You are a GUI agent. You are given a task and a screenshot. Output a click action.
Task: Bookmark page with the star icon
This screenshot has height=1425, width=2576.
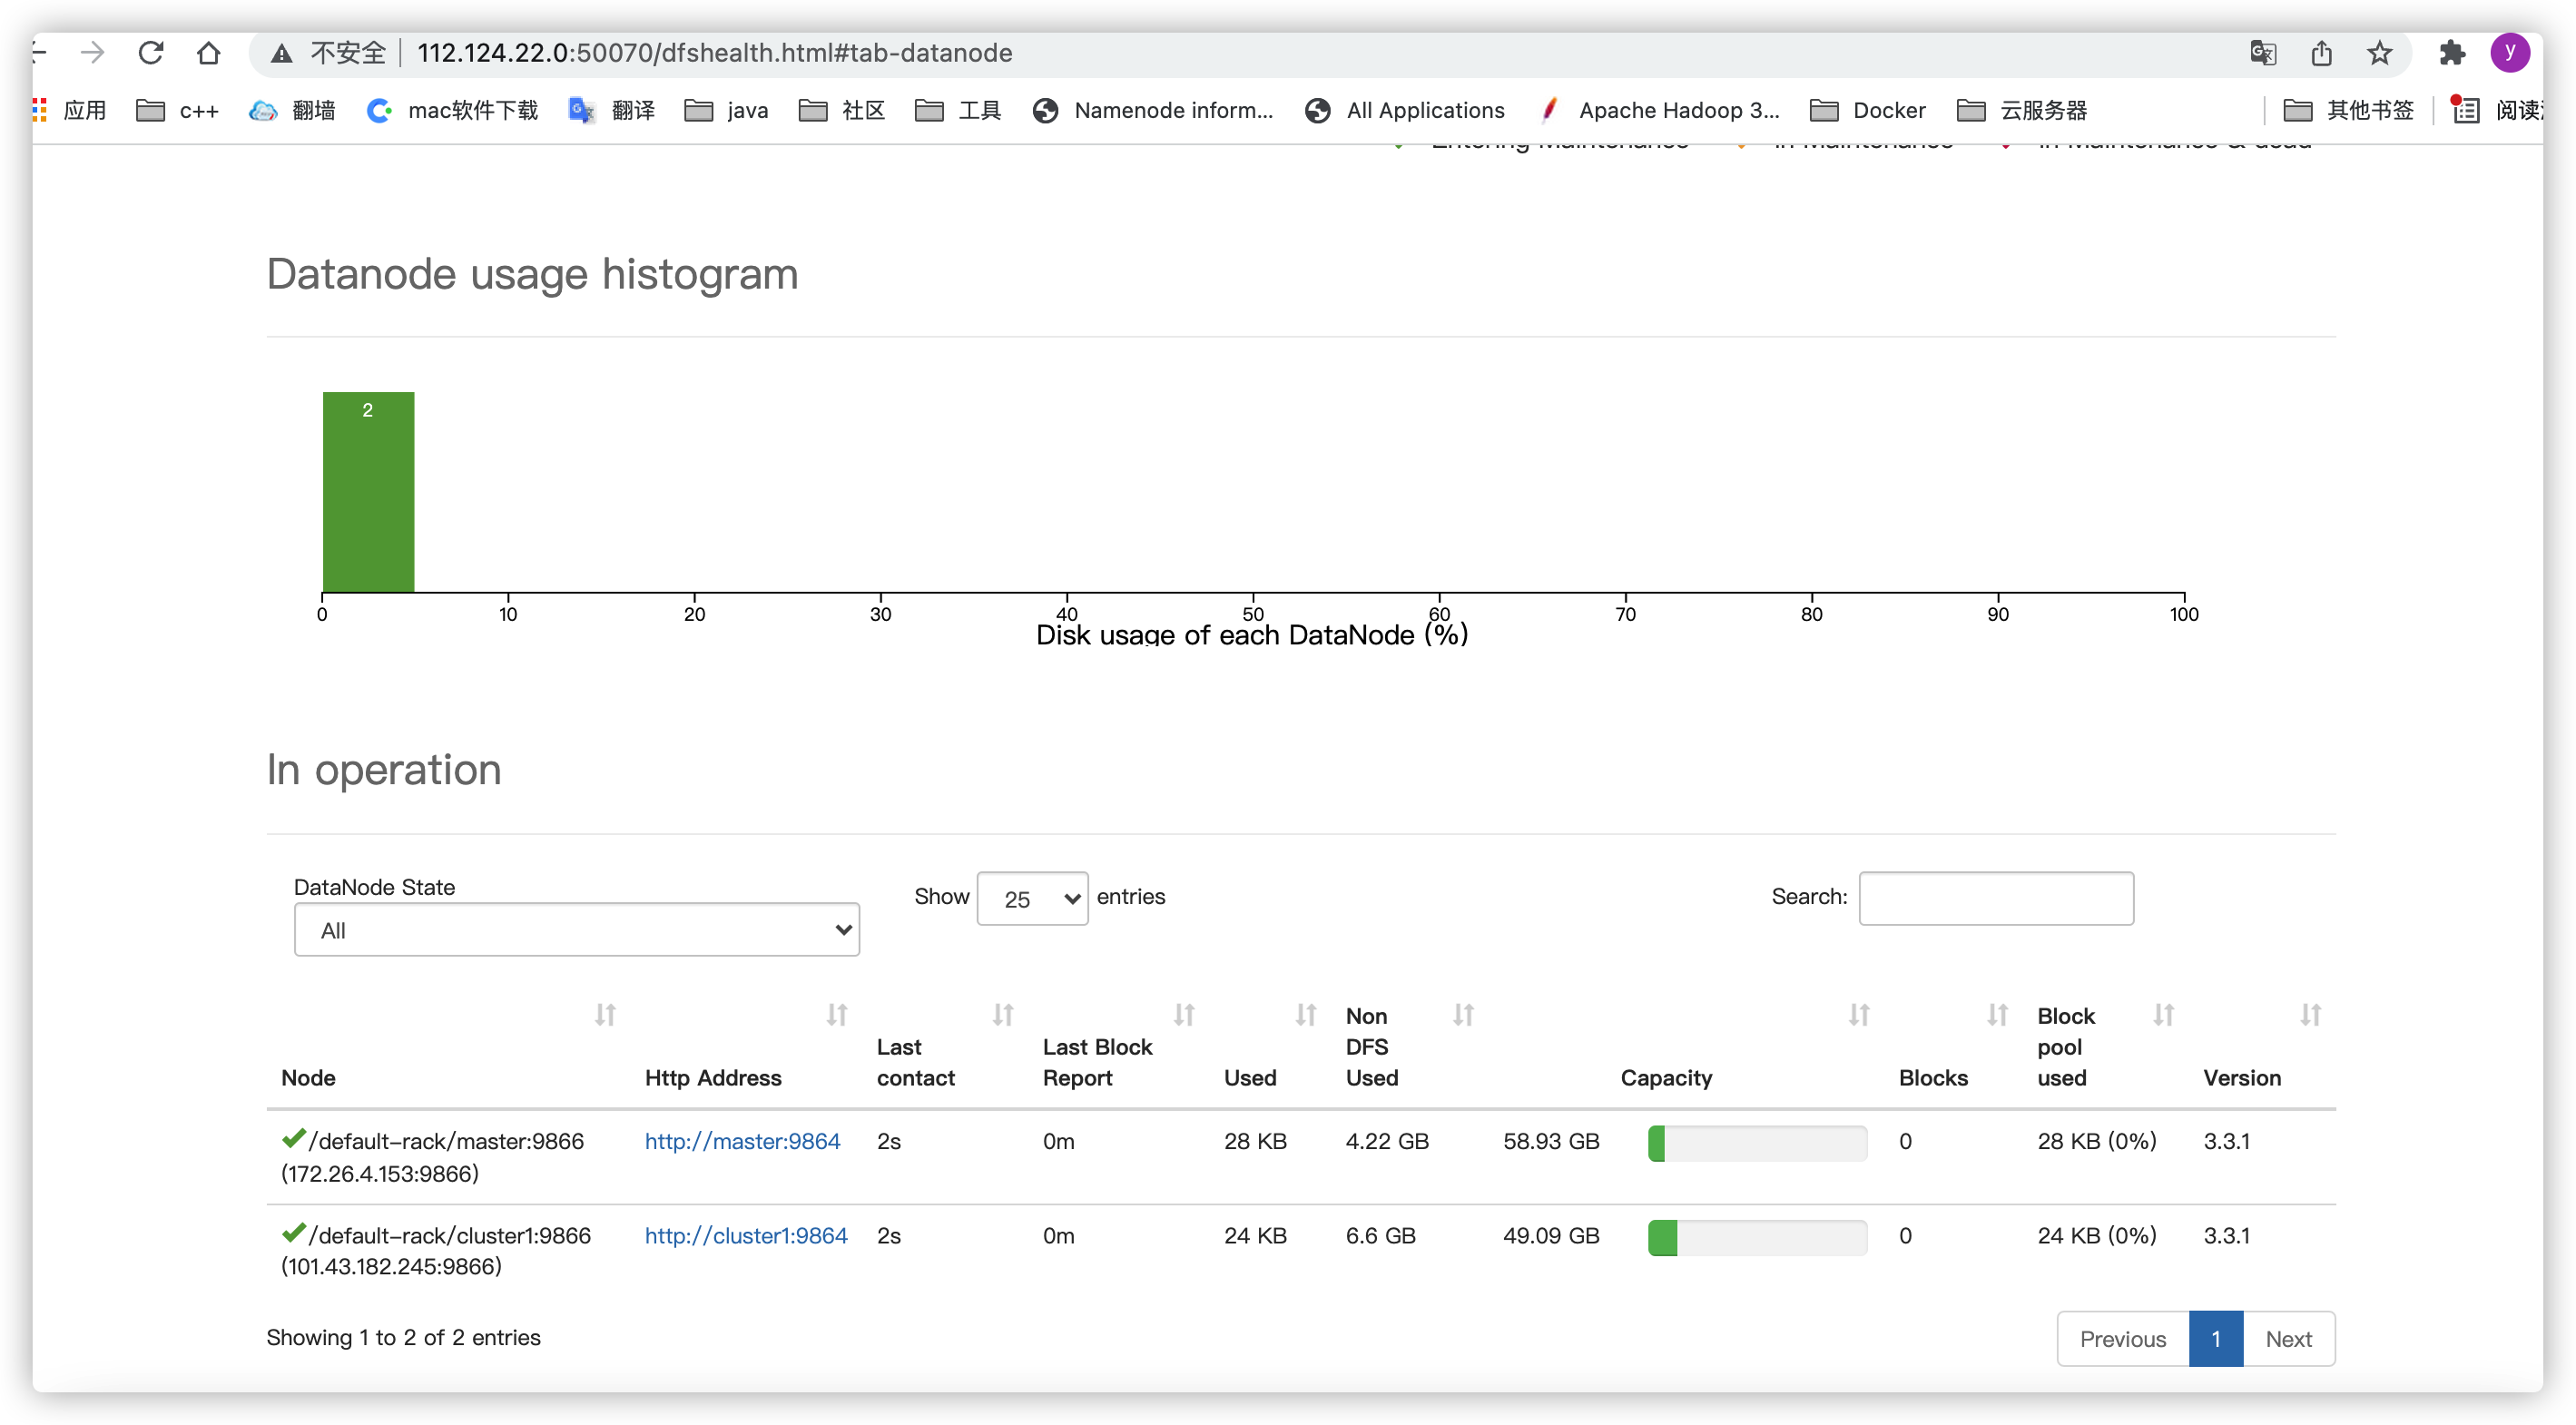click(2379, 53)
